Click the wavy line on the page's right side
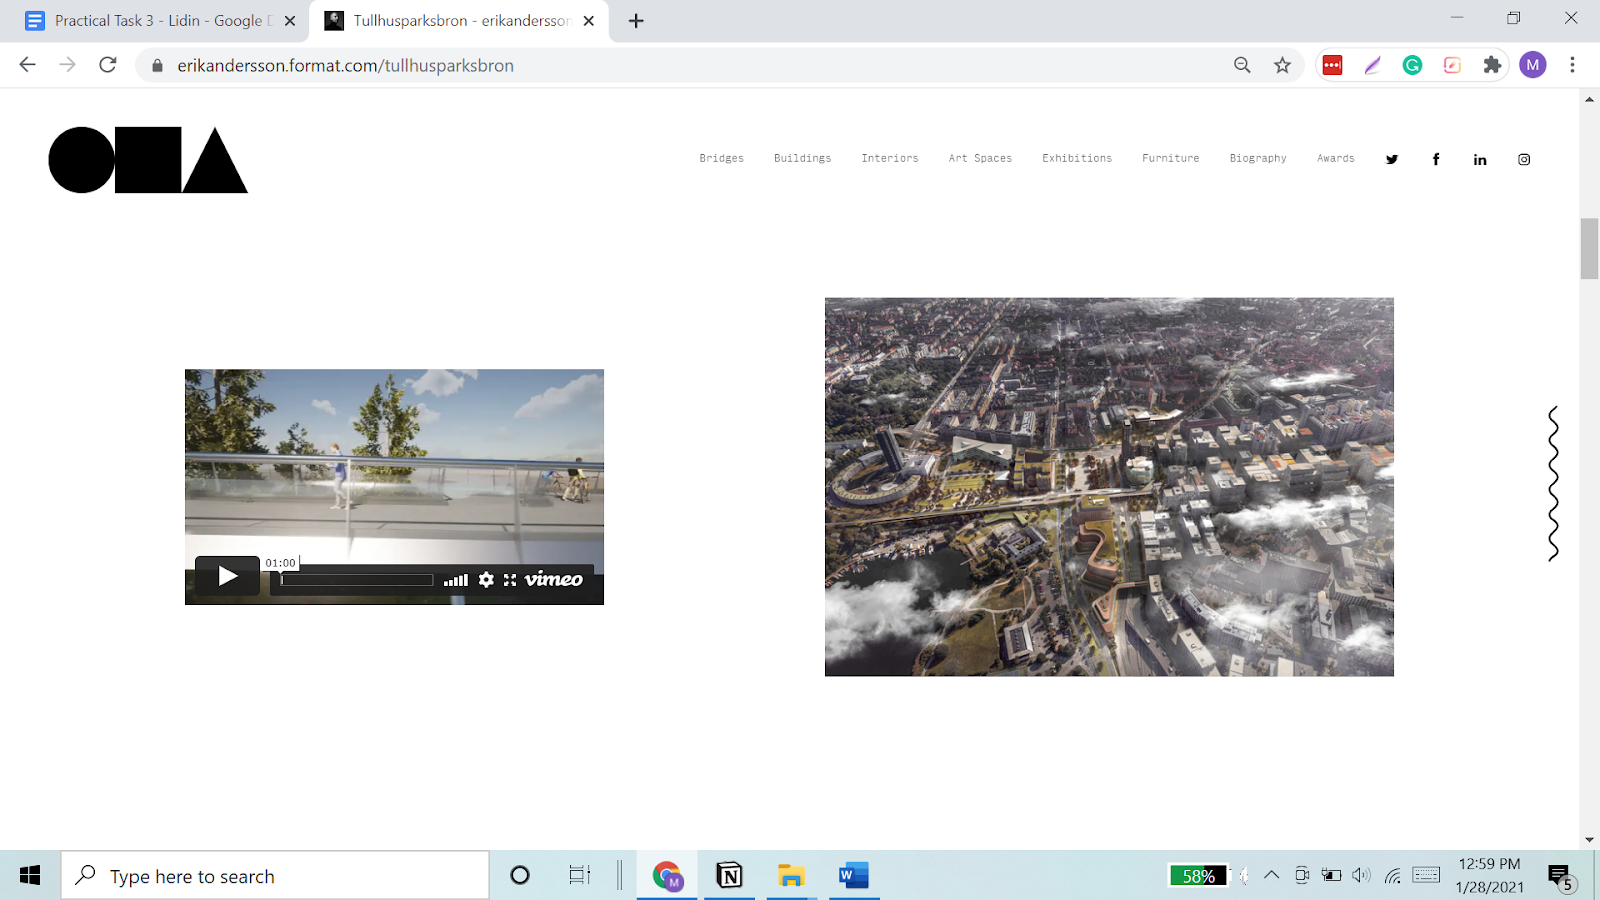The image size is (1600, 900). coord(1553,484)
